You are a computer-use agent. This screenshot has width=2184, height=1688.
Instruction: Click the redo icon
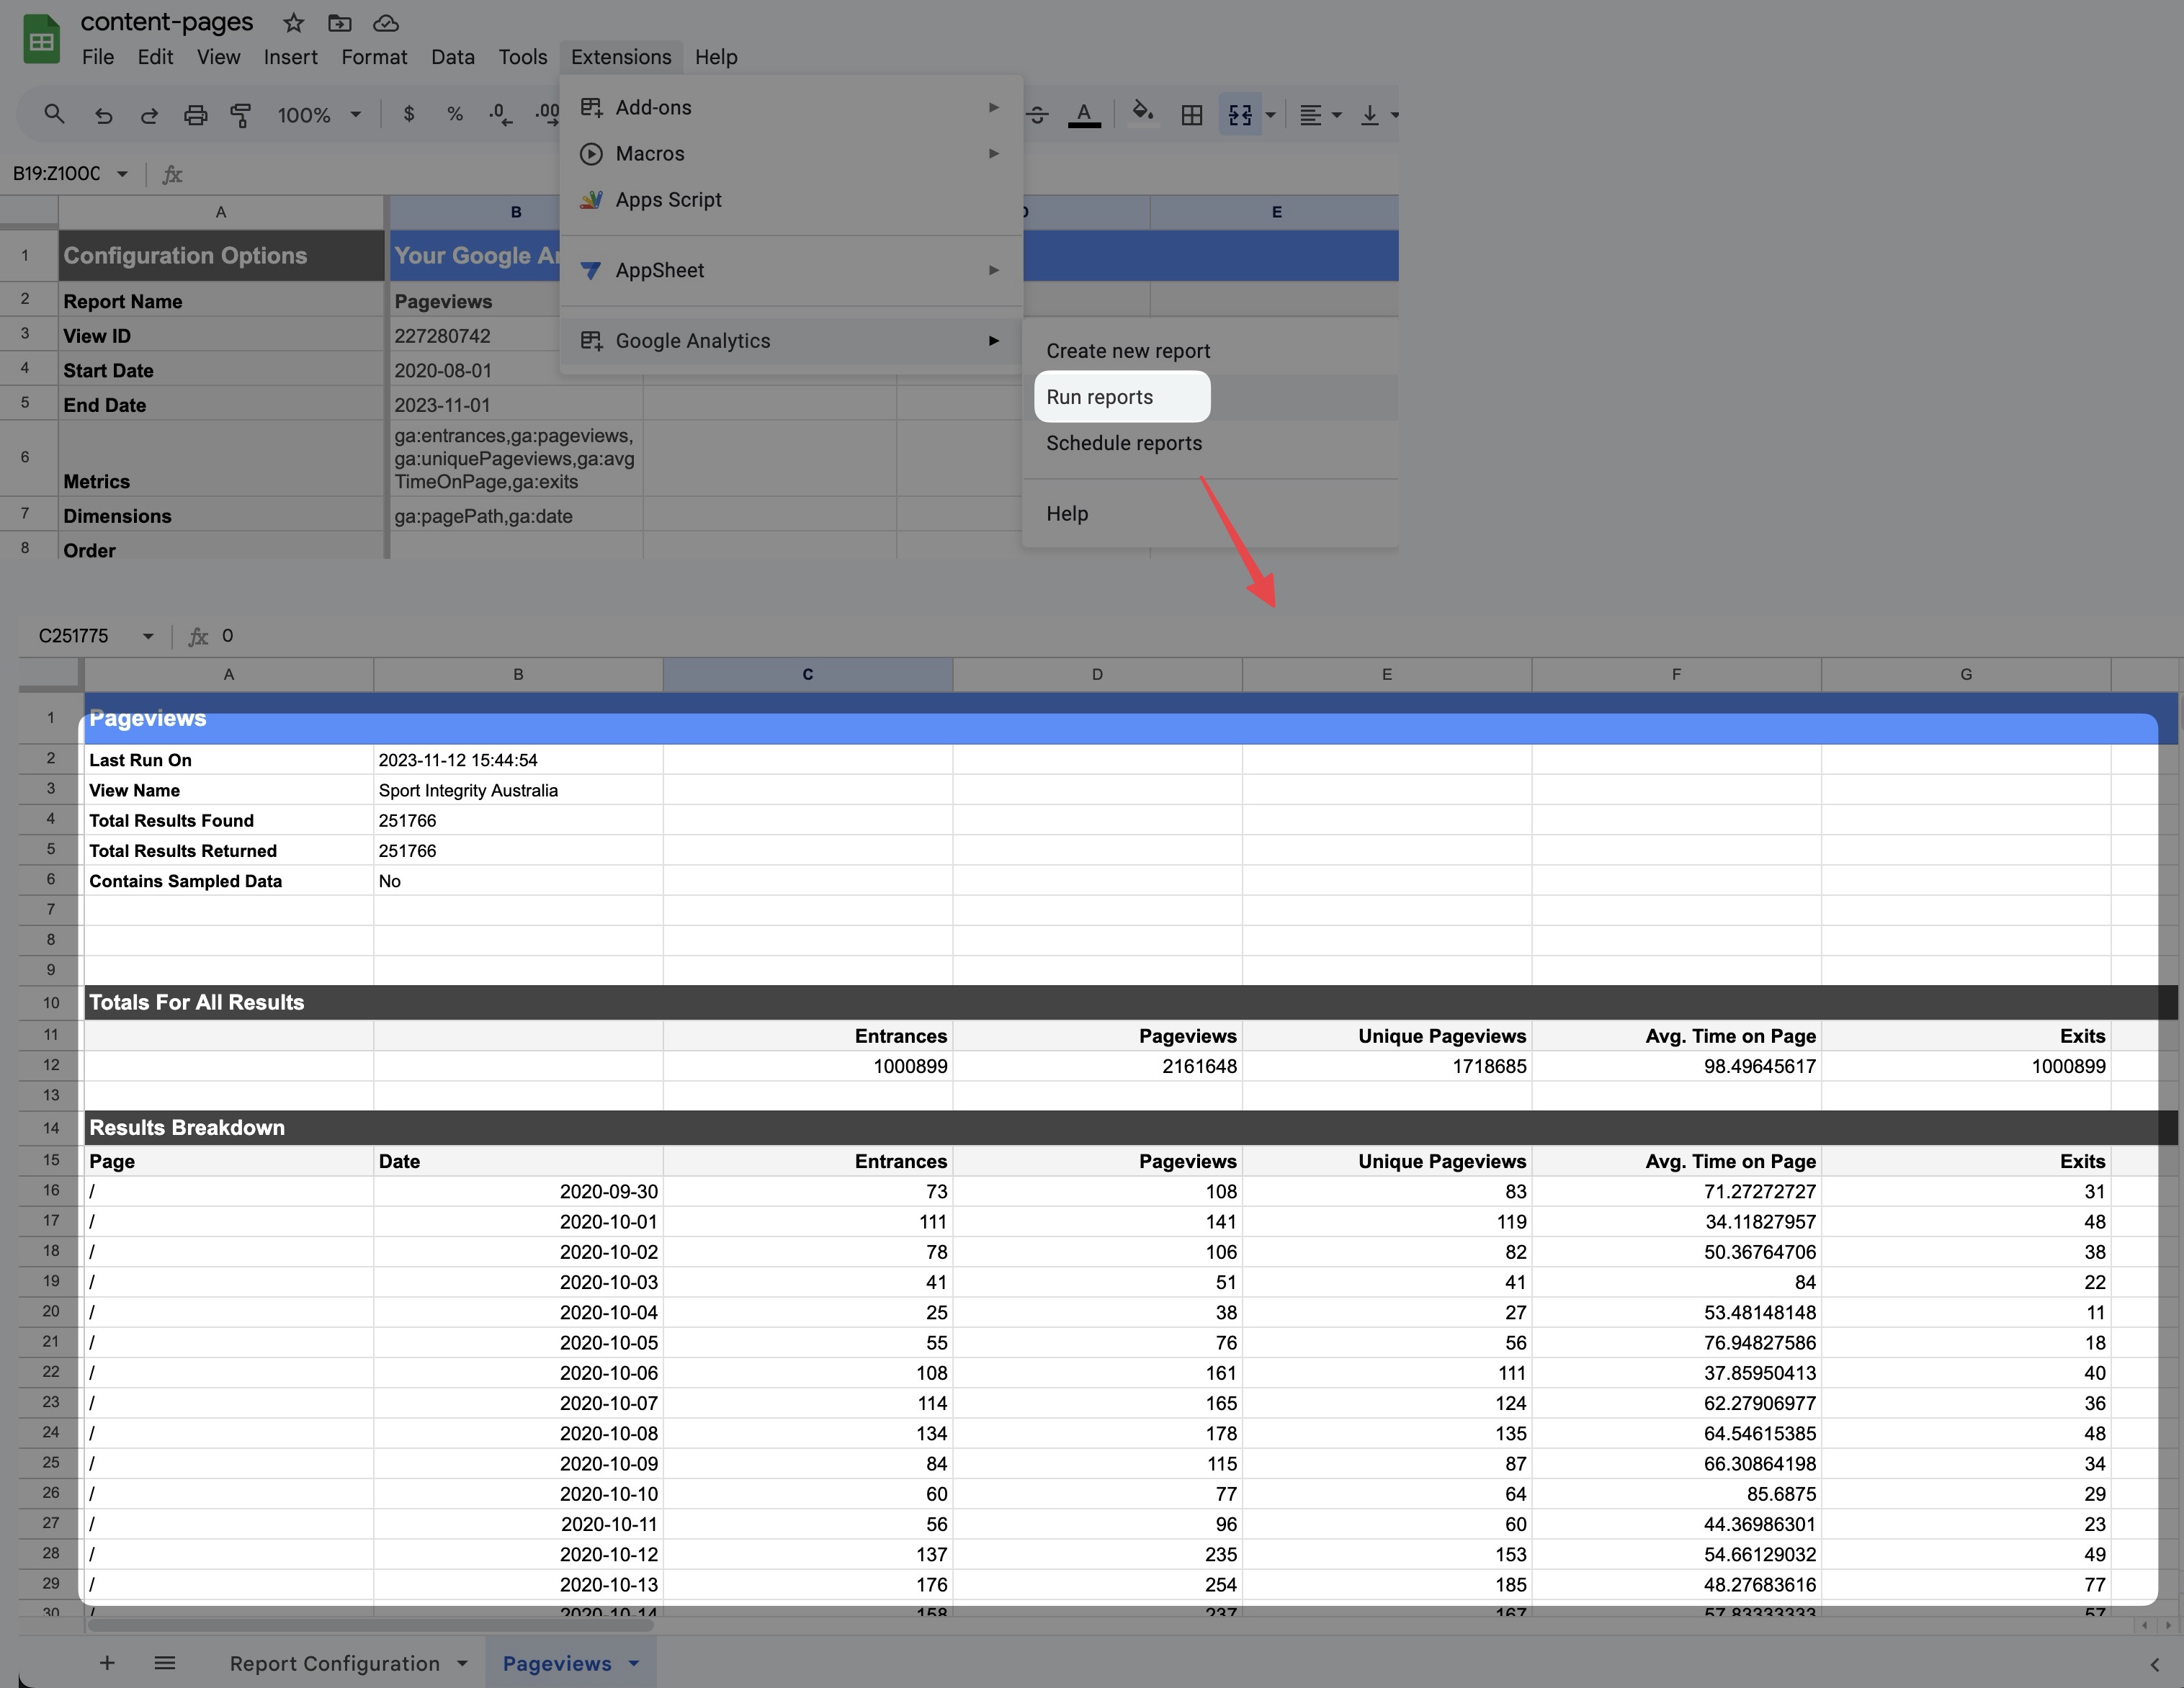pos(149,115)
